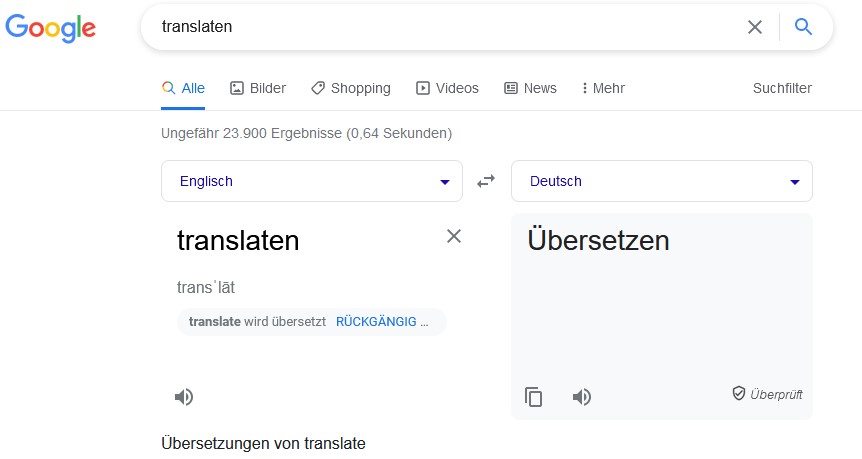The image size is (862, 459).
Task: Swap languages with the arrows icon
Action: tap(486, 181)
